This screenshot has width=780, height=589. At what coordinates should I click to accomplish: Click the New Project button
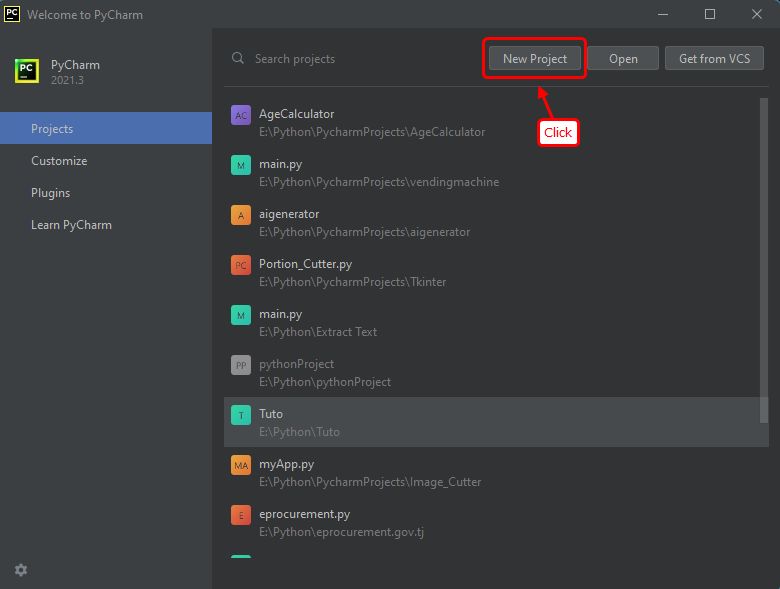(x=534, y=59)
